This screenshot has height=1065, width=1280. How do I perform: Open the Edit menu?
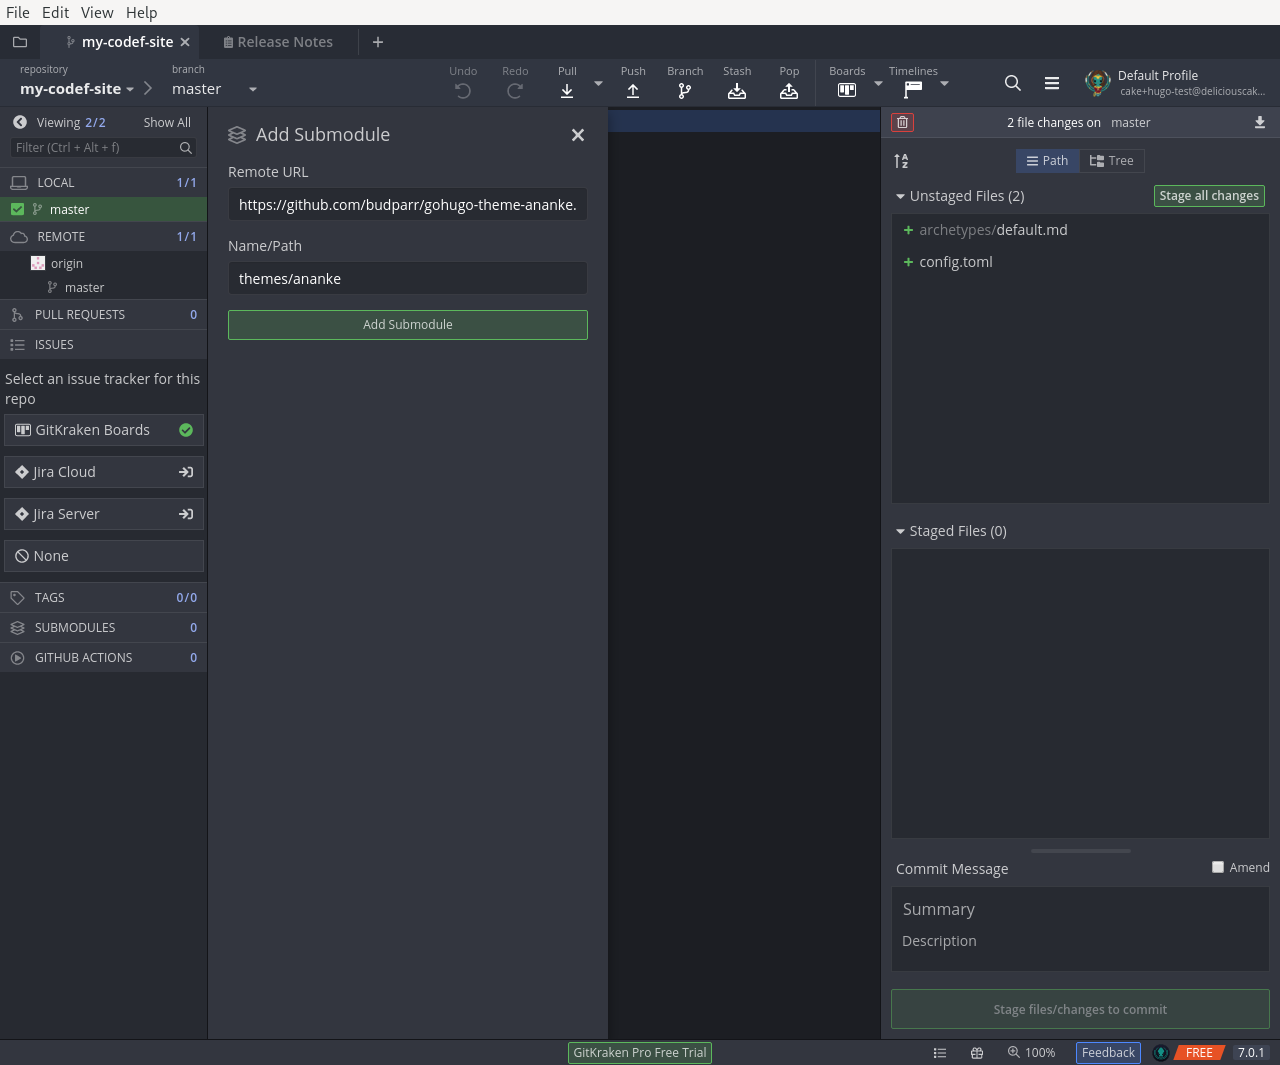56,12
